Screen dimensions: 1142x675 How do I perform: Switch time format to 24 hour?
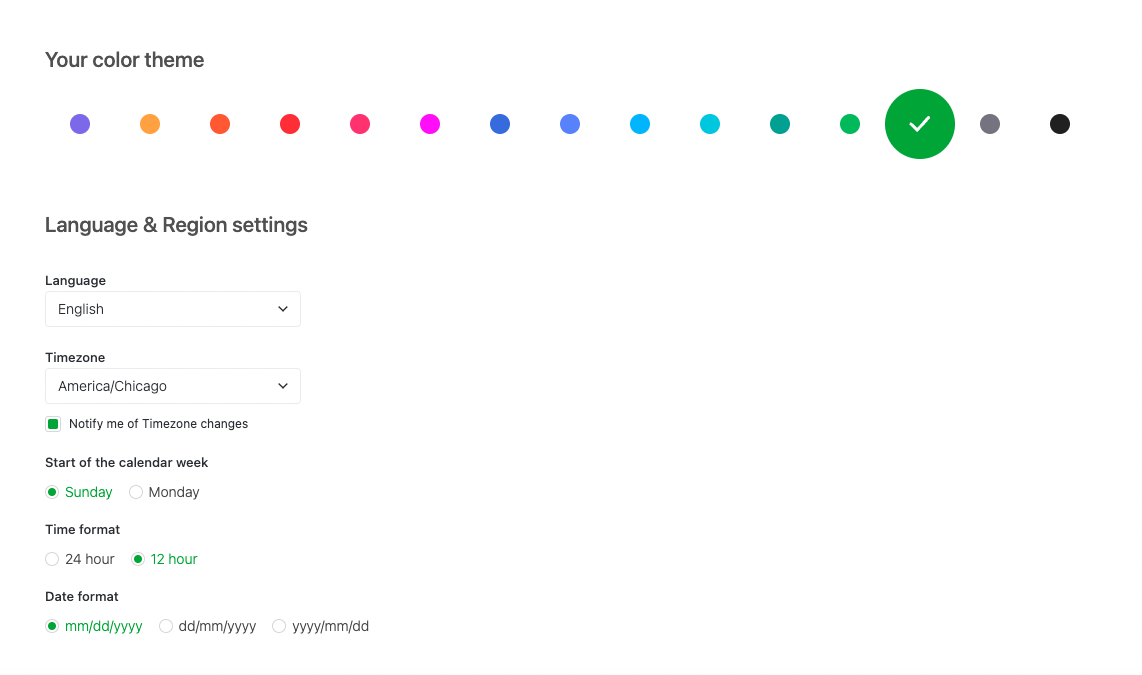tap(52, 559)
